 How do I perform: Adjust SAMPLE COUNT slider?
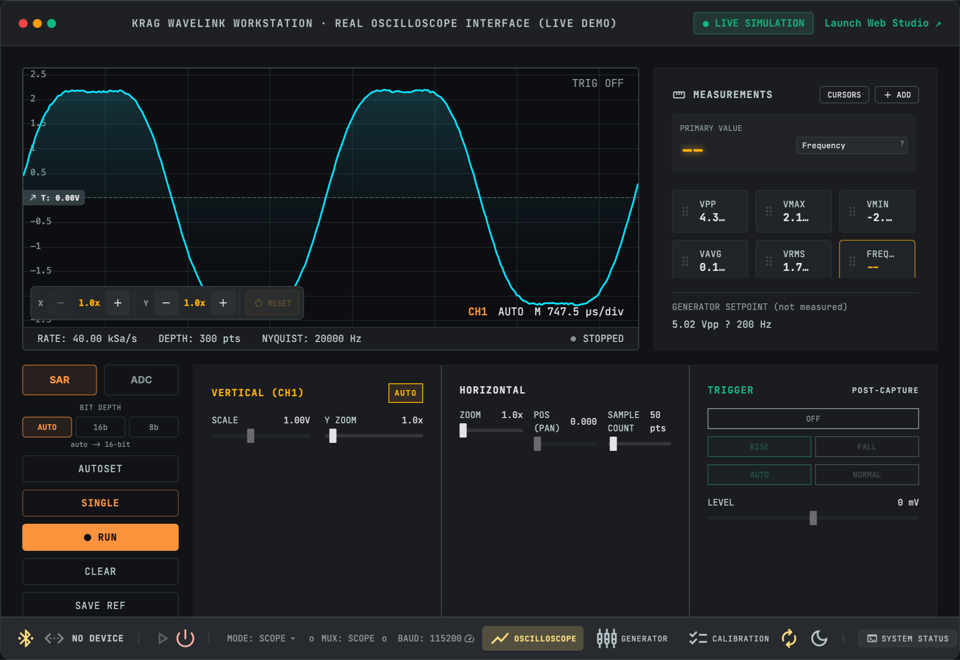639,444
